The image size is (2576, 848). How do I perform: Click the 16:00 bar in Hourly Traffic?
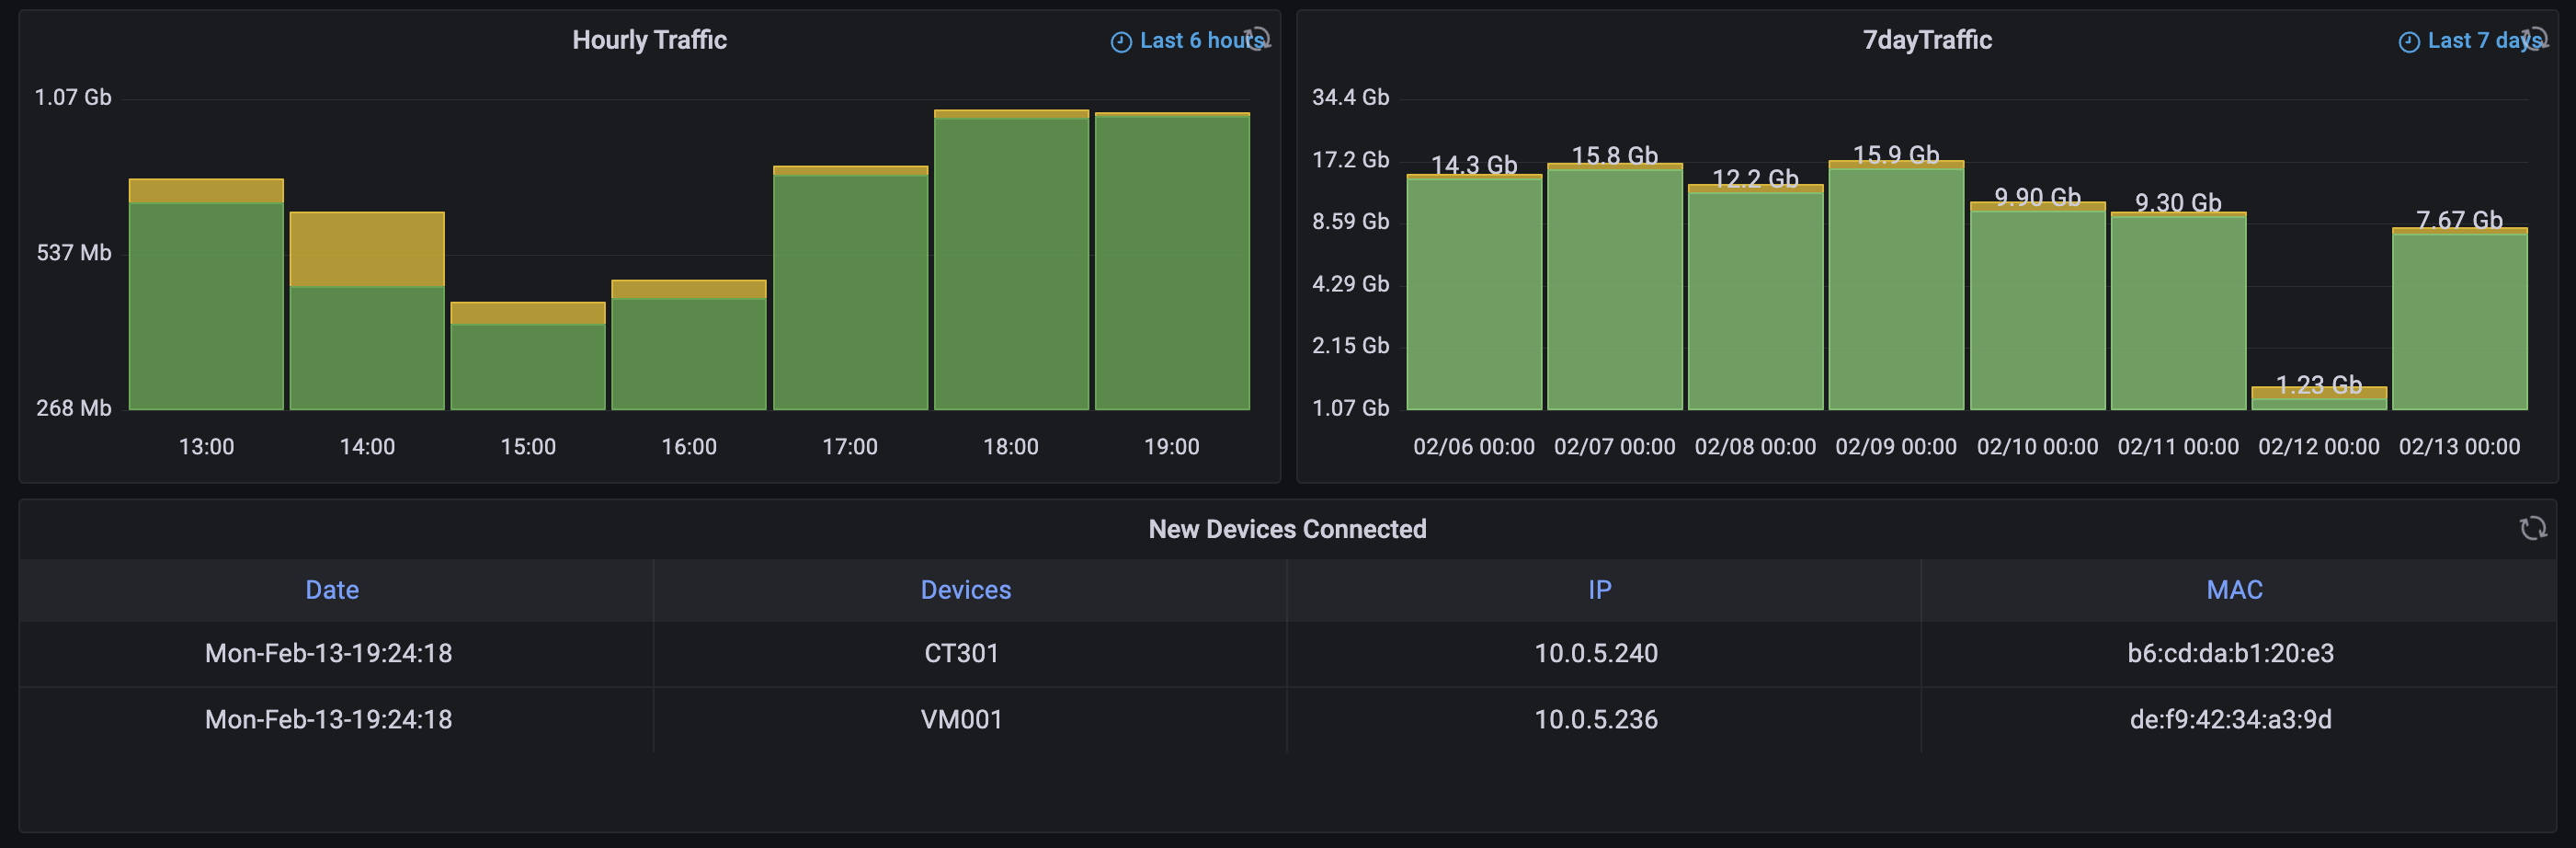tap(689, 345)
